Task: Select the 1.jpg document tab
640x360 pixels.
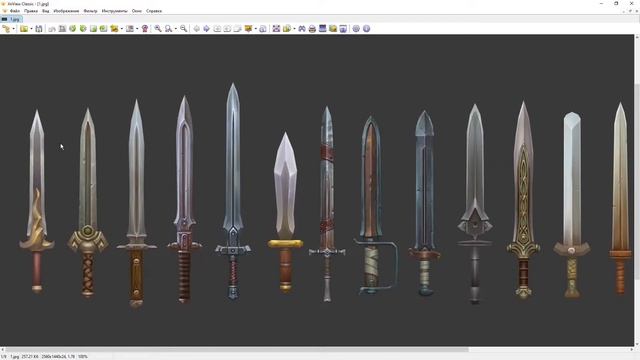Action: coord(11,19)
